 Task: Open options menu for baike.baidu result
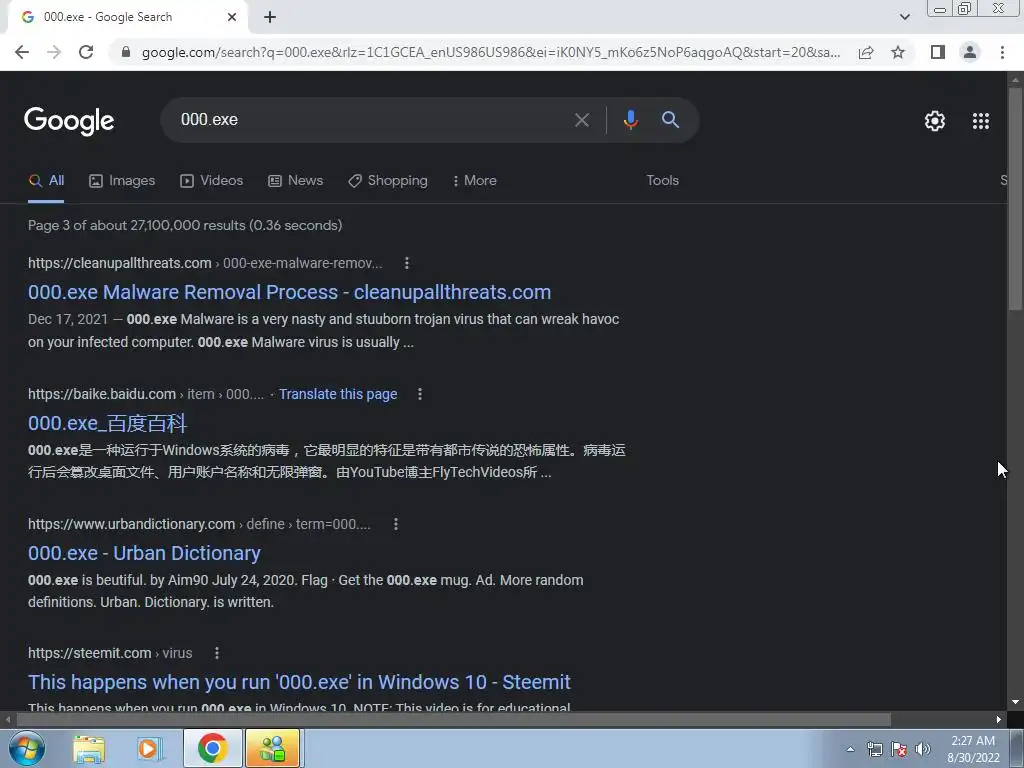(420, 394)
